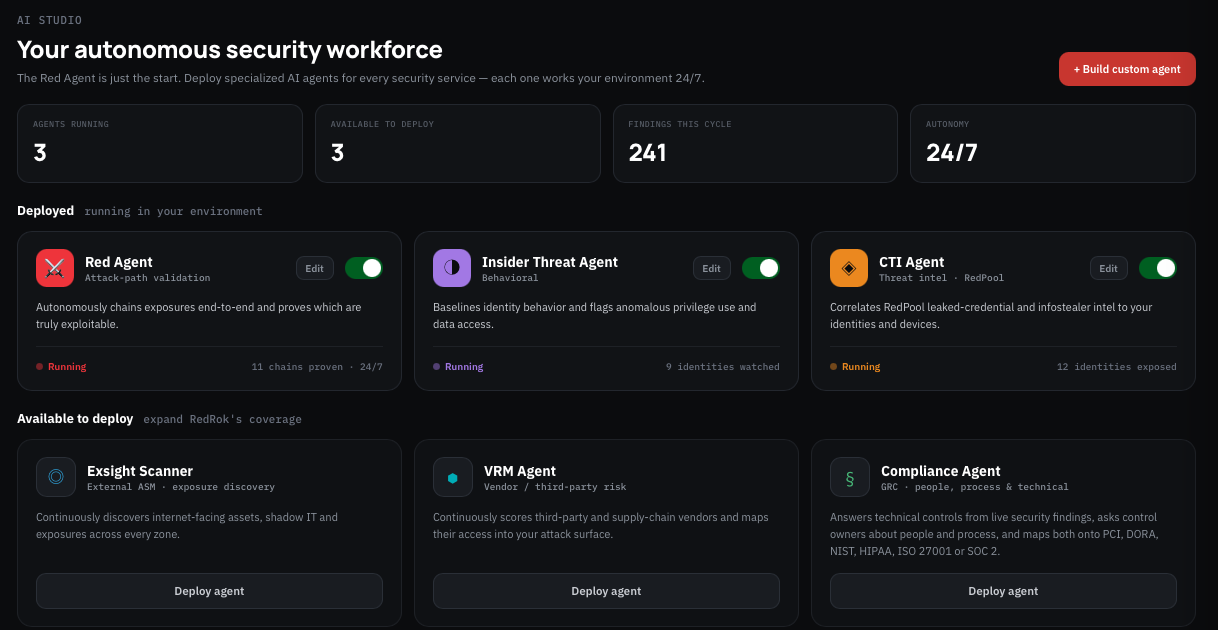Click the CTI Agent orange diamond icon
Viewport: 1218px width, 630px height.
[849, 268]
